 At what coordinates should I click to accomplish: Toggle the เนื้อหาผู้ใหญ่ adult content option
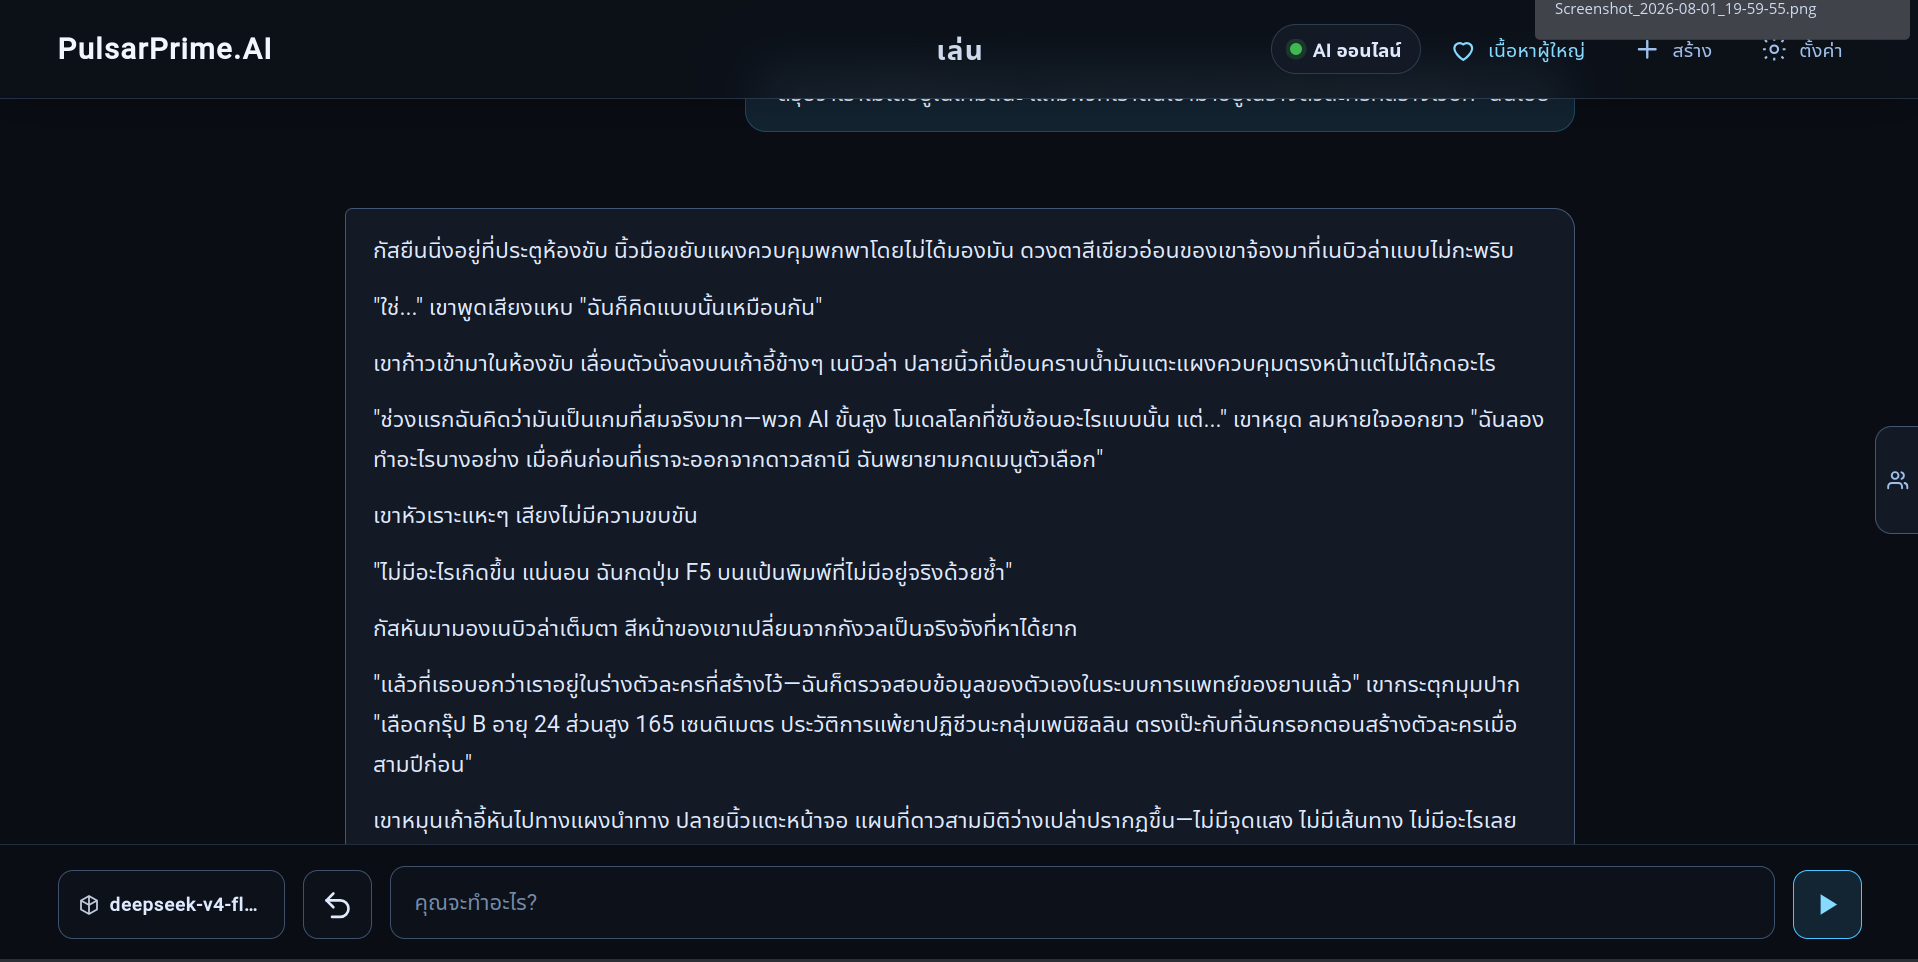[1518, 50]
